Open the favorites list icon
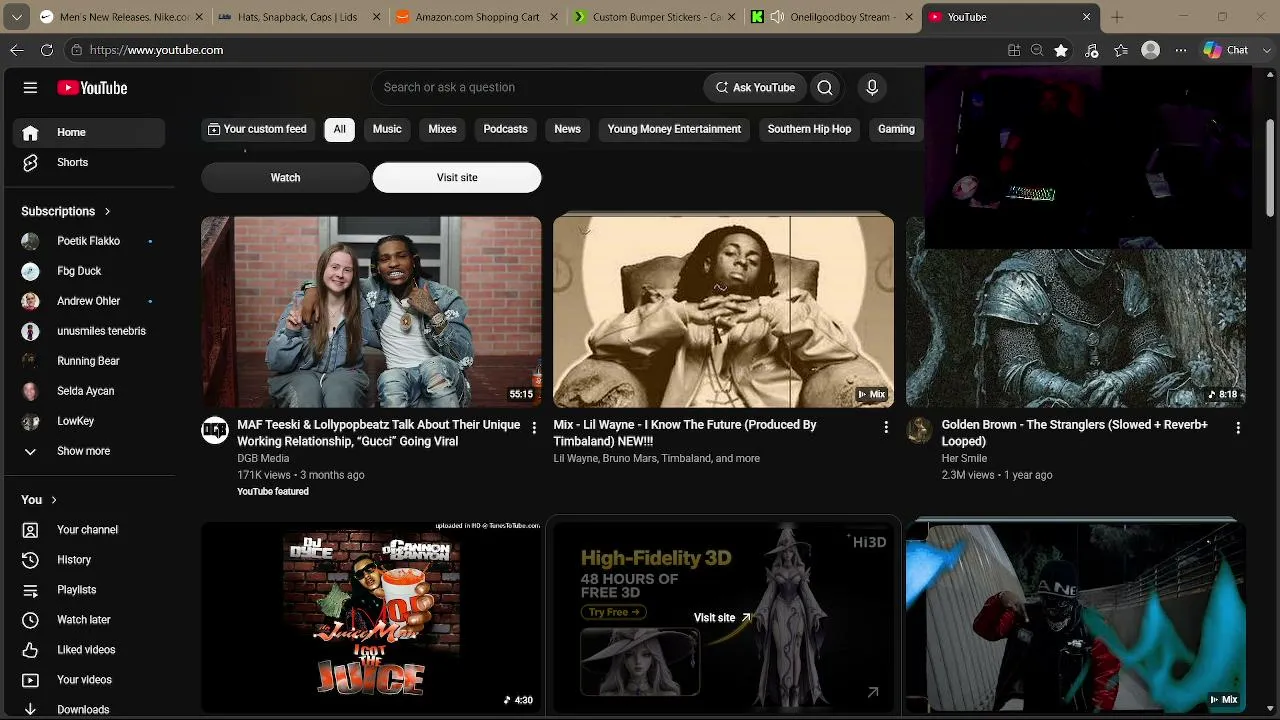Screen dimensions: 1280x720 point(1121,50)
